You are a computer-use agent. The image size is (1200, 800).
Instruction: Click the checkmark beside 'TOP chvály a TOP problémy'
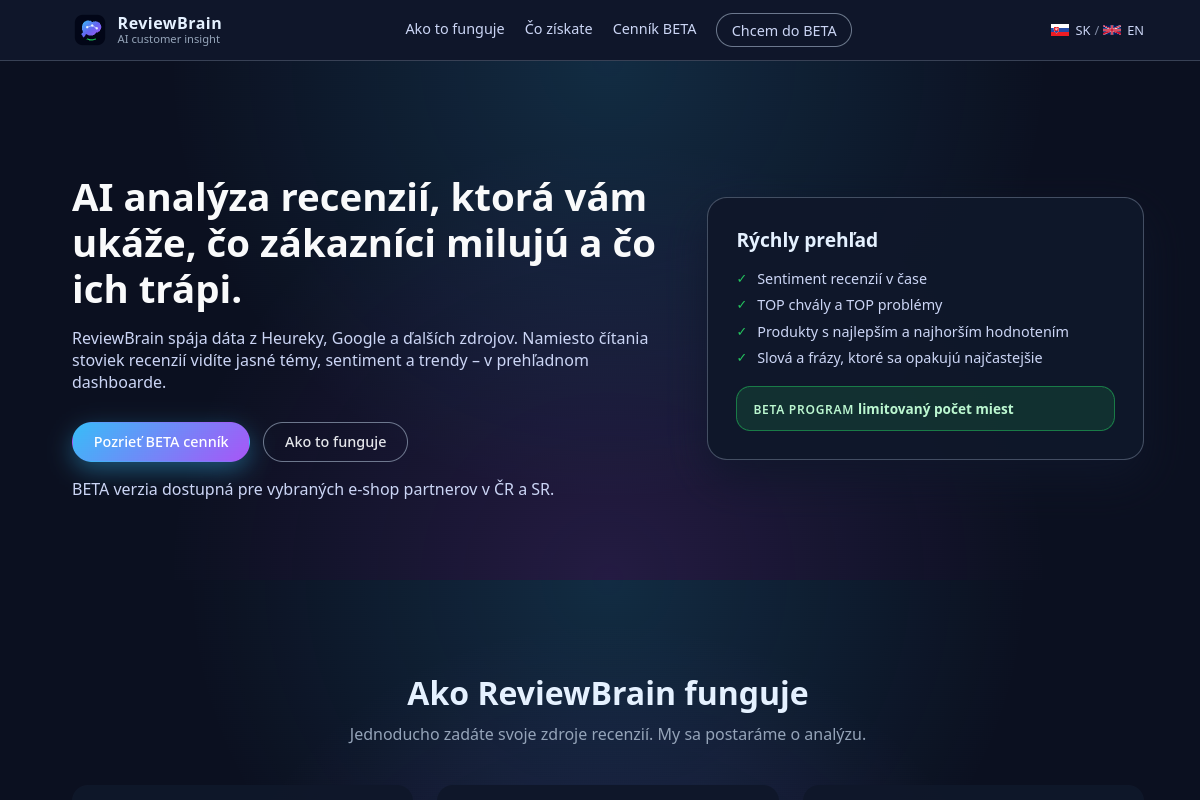(742, 305)
